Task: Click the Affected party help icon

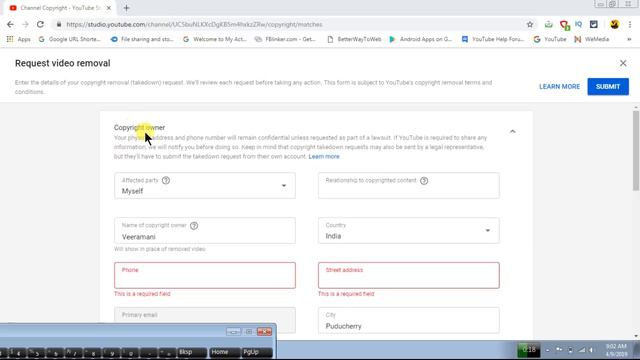Action: [166, 180]
